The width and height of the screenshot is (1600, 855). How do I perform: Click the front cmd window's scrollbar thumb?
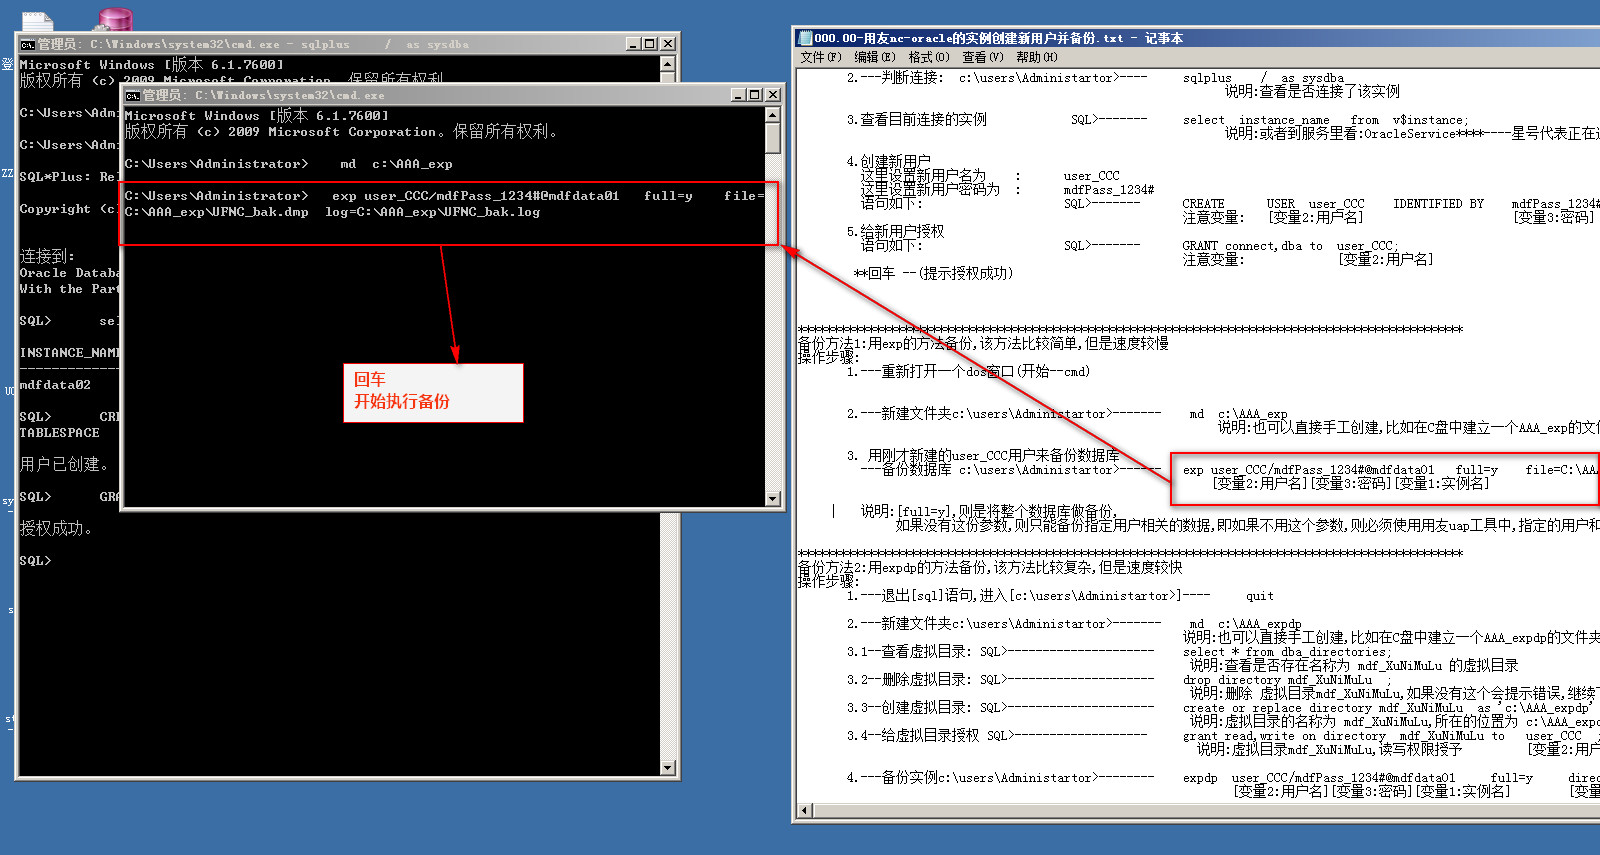[x=772, y=138]
